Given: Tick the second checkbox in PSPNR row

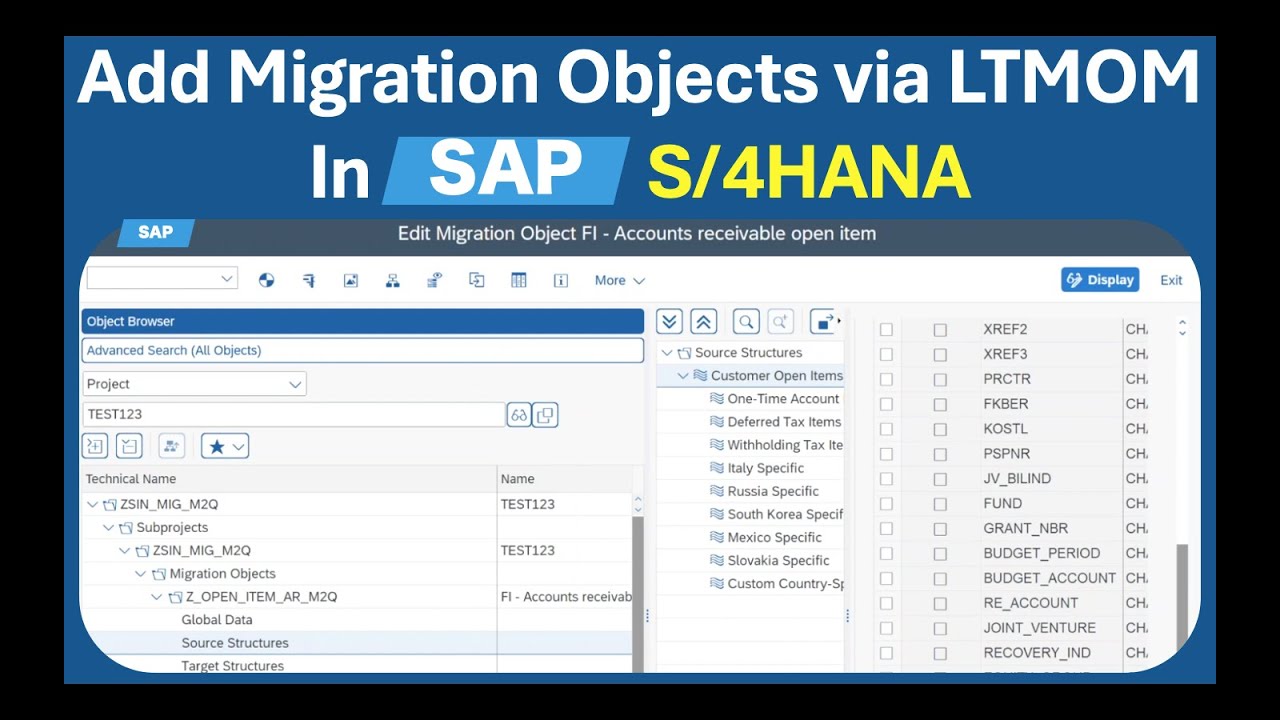Looking at the screenshot, I should (940, 454).
